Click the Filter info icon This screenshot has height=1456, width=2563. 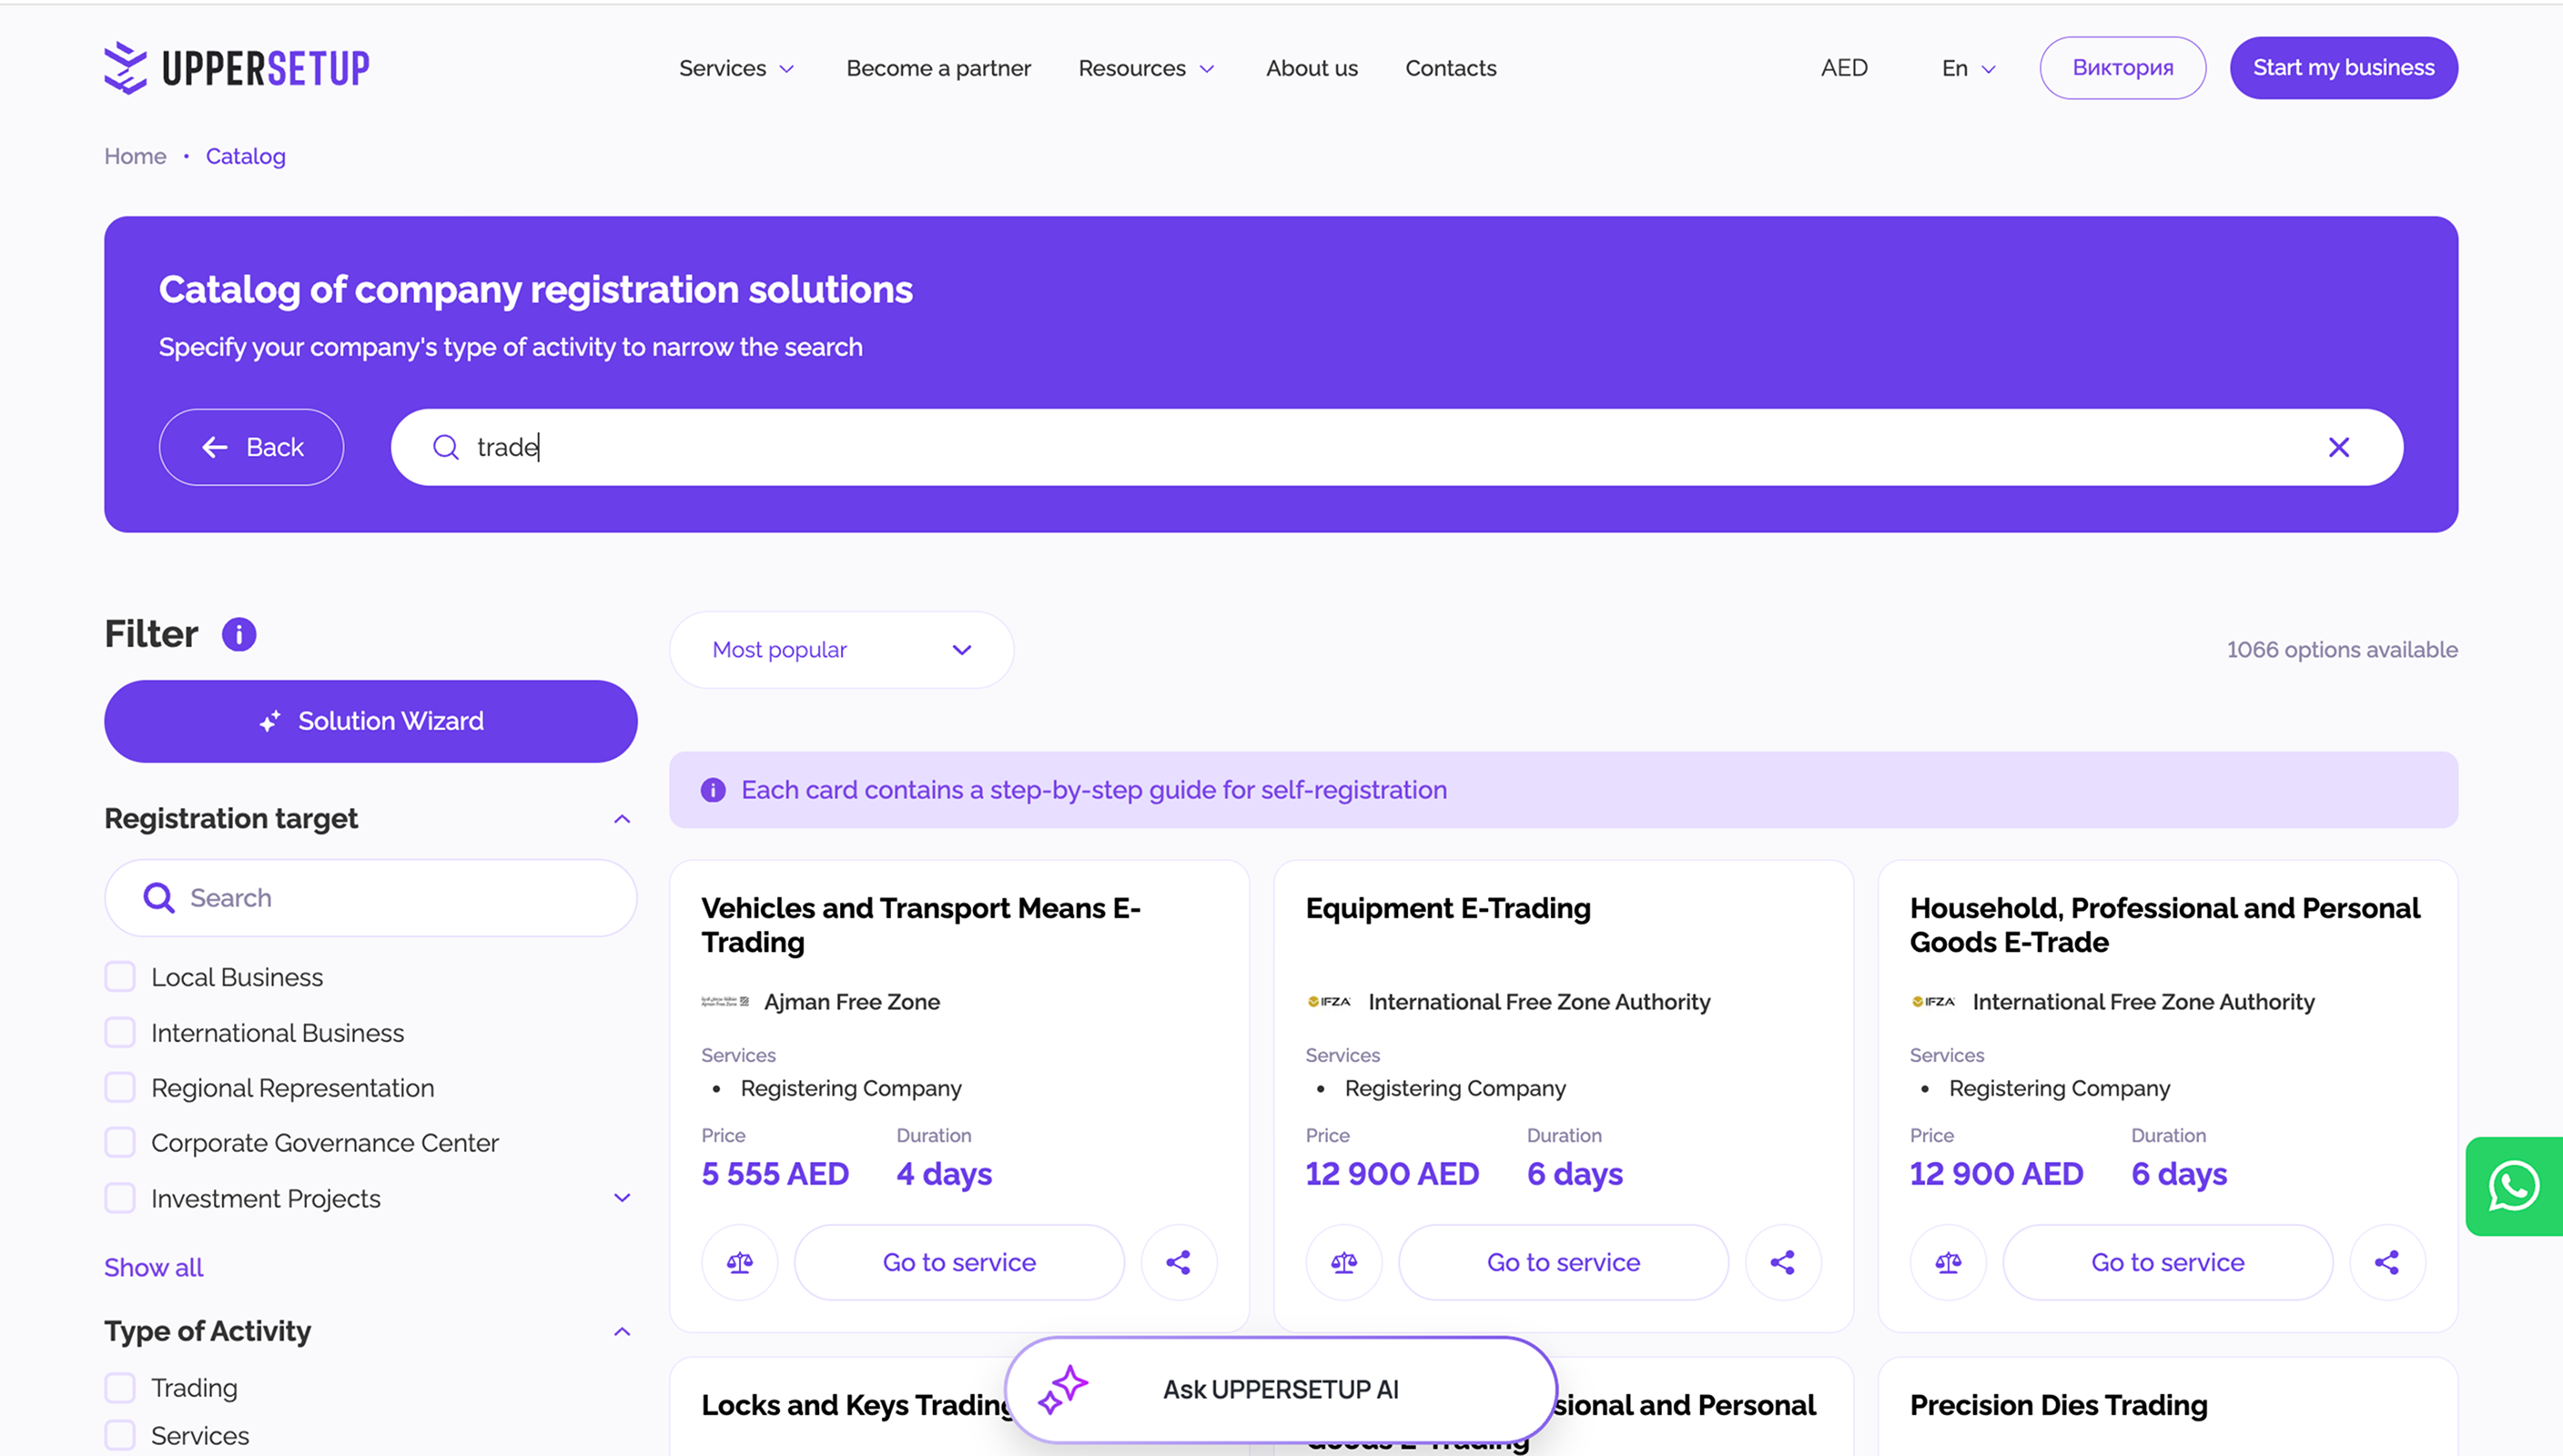coord(239,634)
